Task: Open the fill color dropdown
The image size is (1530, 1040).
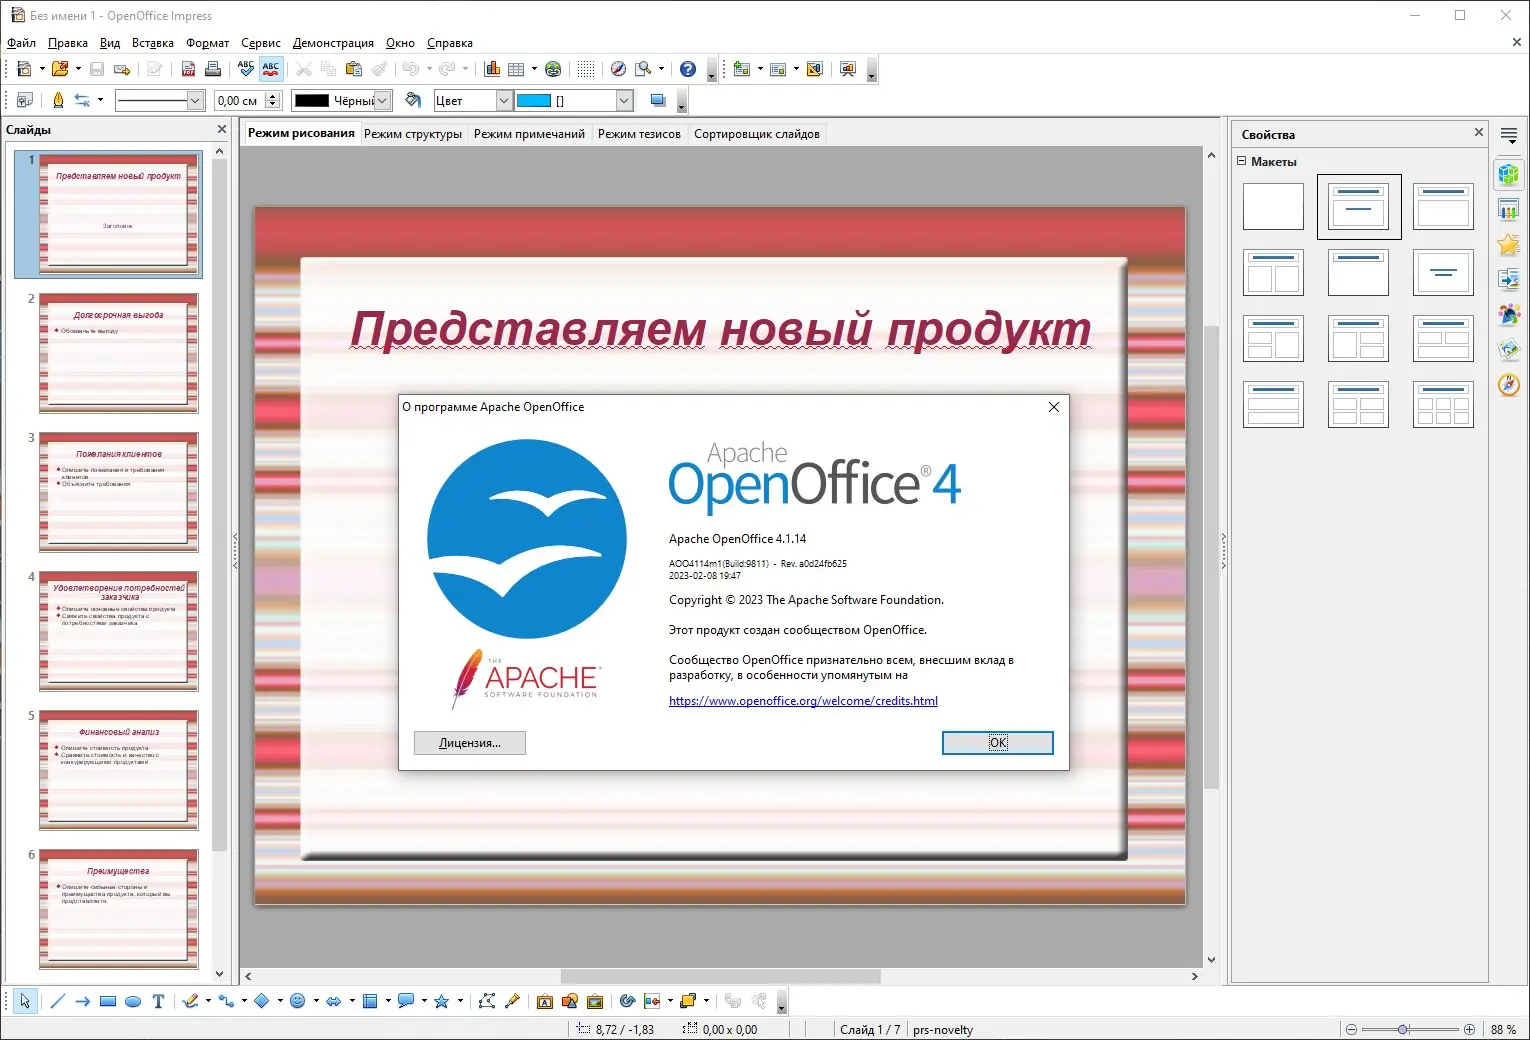Action: pyautogui.click(x=624, y=100)
